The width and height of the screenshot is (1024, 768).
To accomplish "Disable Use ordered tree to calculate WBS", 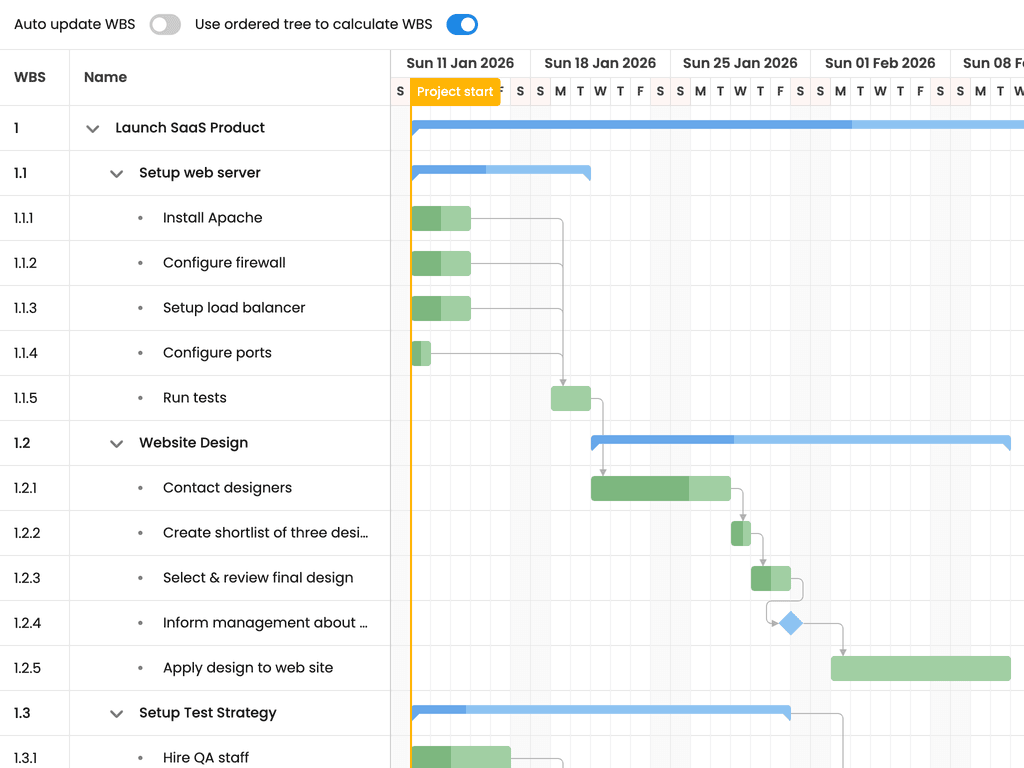I will pos(462,25).
